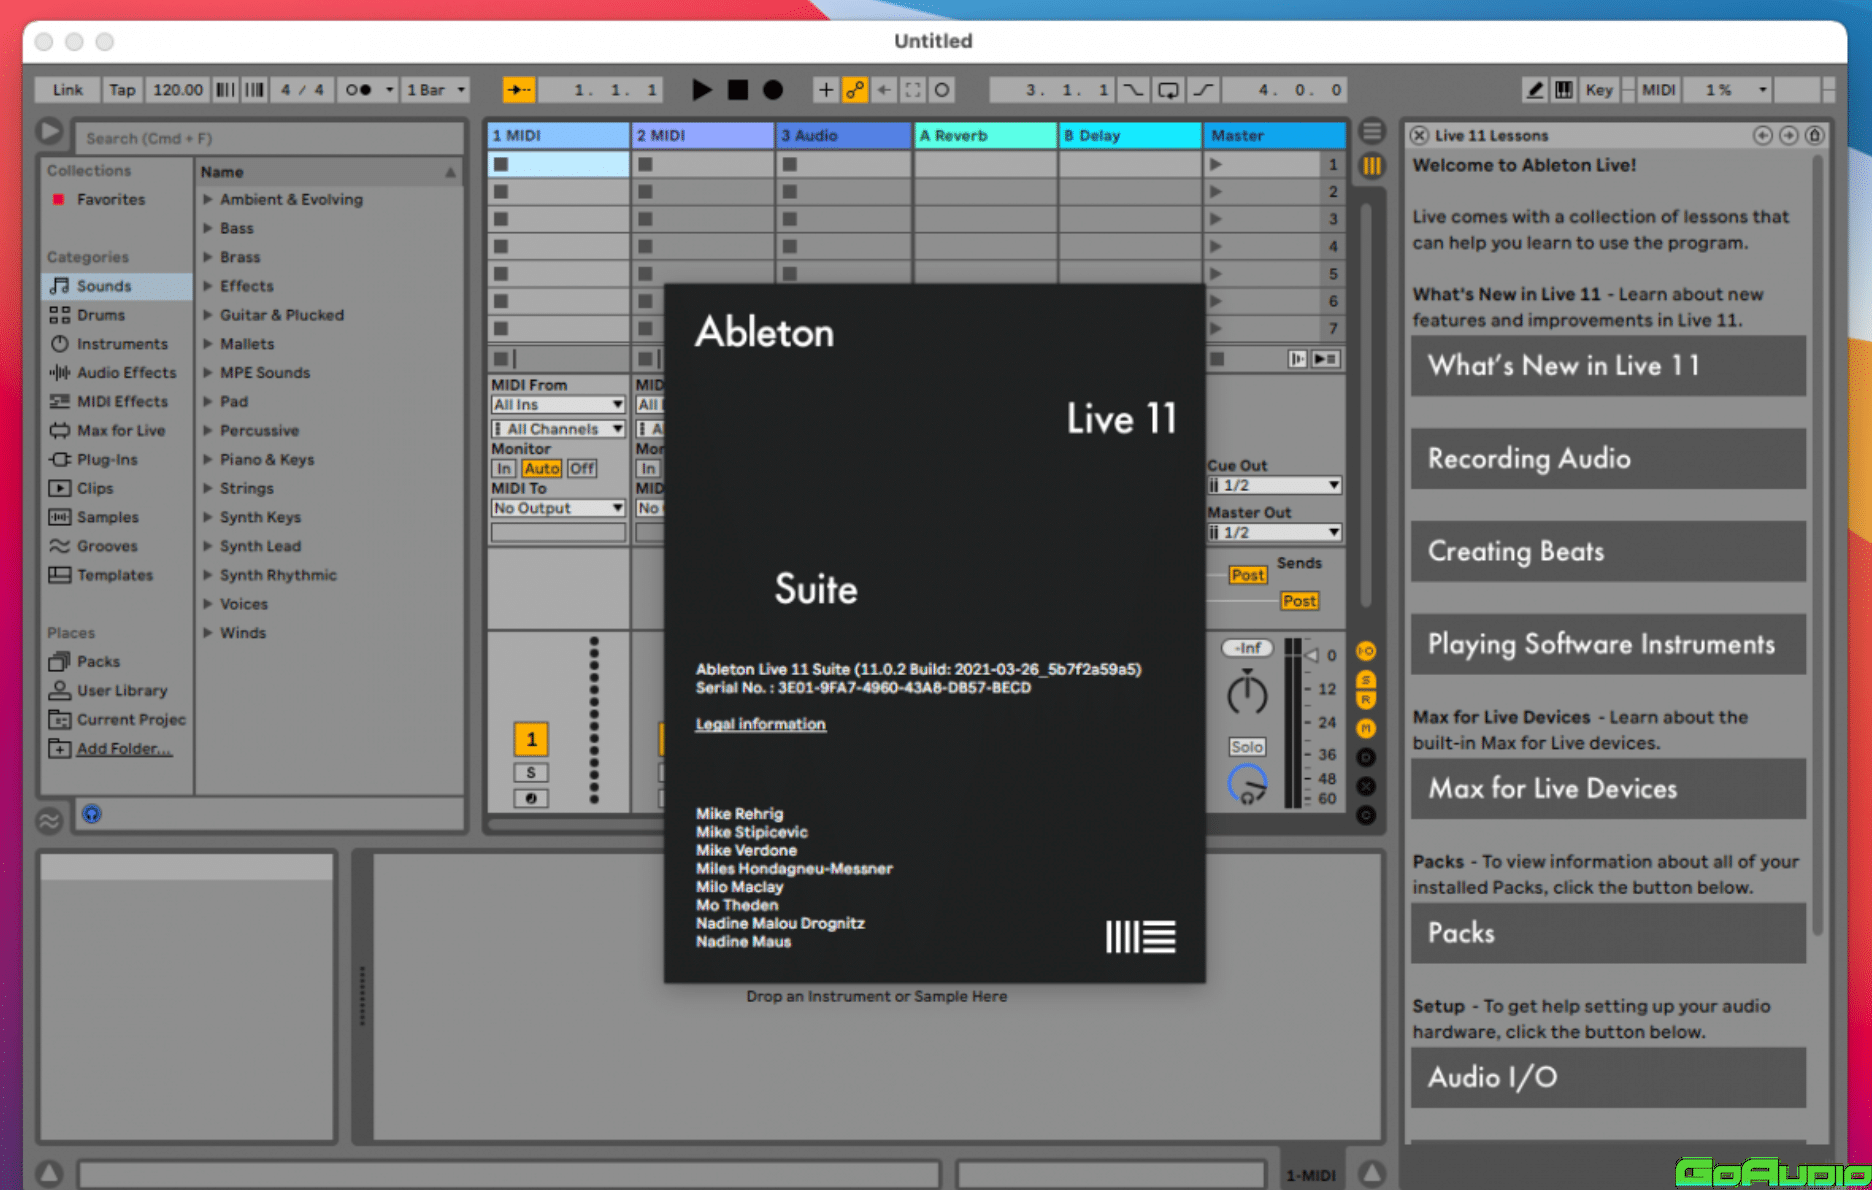Open Legal information link

point(761,725)
